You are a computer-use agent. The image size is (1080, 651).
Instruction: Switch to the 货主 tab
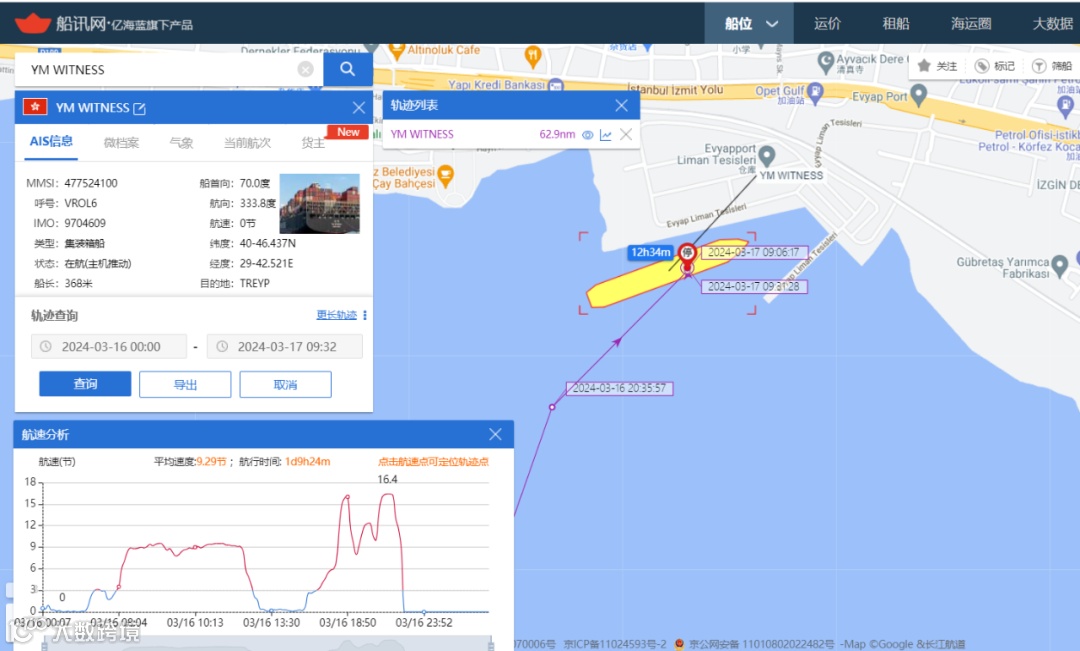pos(313,143)
